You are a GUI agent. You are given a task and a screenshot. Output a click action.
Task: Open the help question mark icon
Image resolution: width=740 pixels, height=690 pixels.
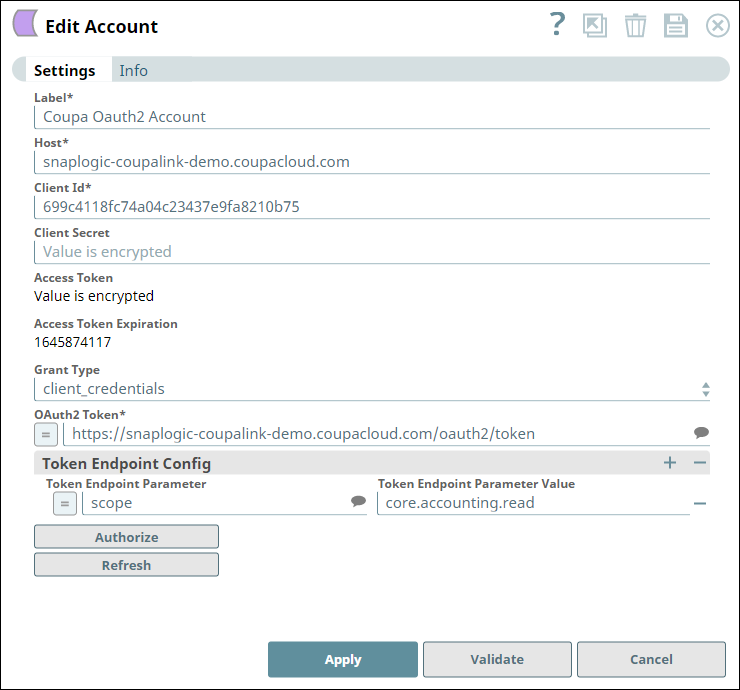pyautogui.click(x=557, y=24)
